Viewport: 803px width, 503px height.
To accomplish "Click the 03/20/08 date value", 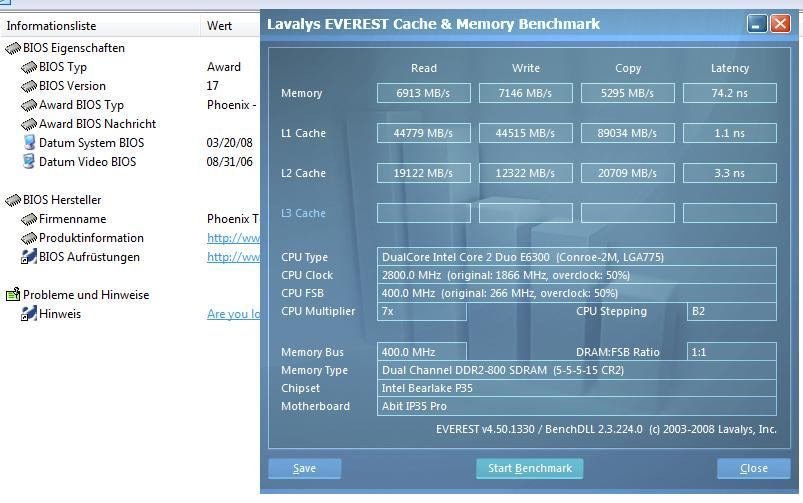I will tap(229, 143).
